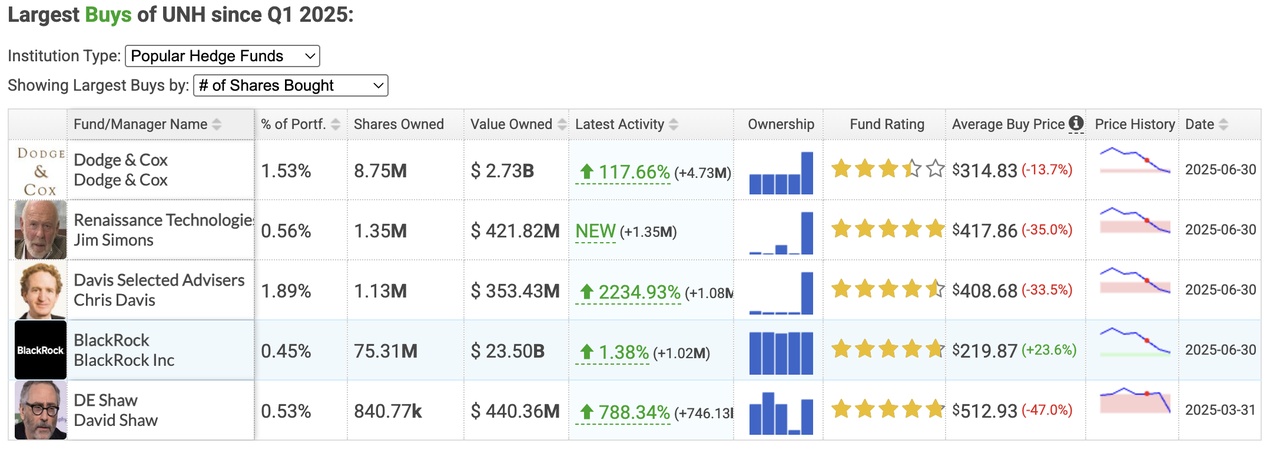This screenshot has width=1280, height=456.
Task: Click the Largest Buys of UNH heading
Action: pyautogui.click(x=181, y=16)
